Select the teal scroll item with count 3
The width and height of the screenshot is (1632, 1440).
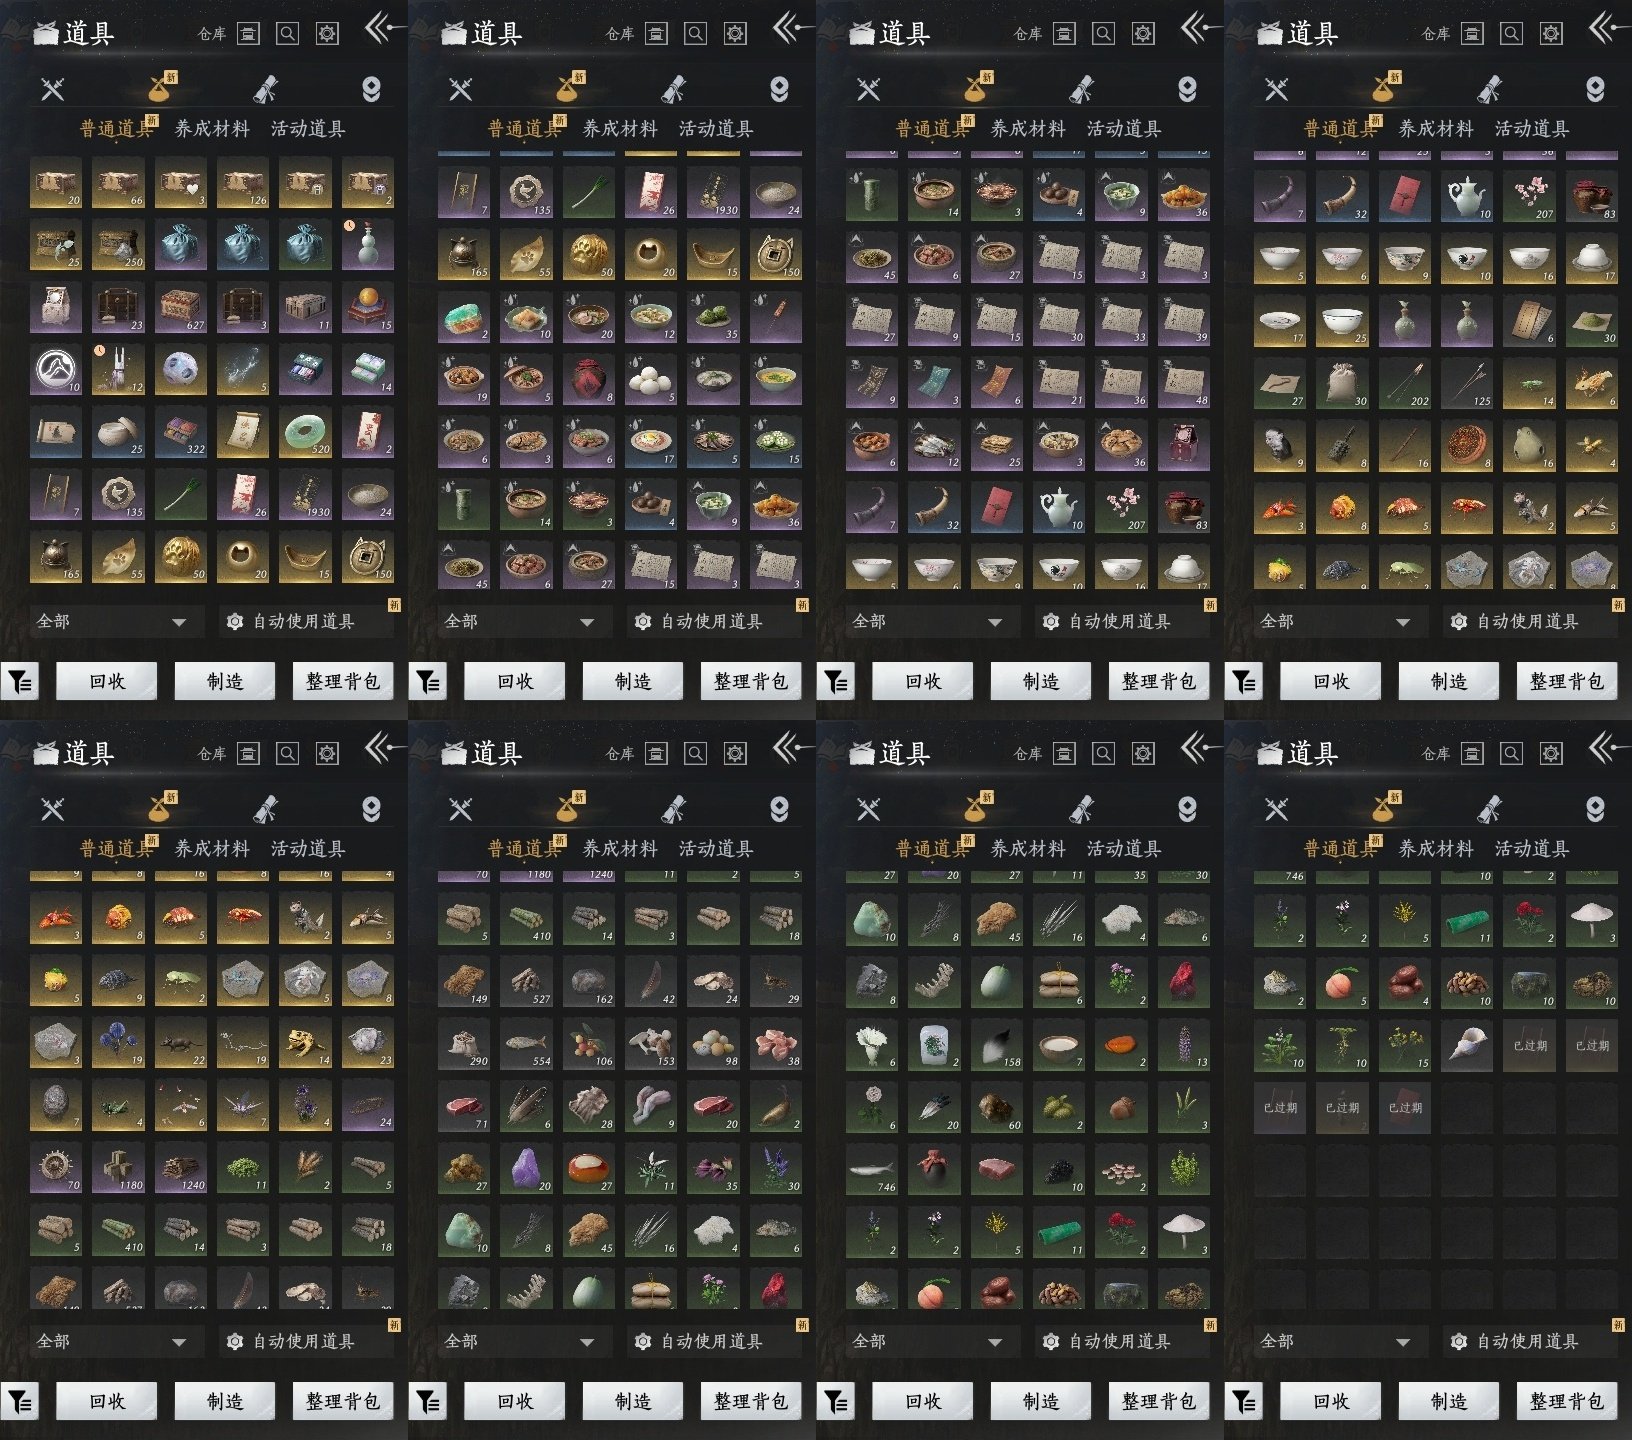point(934,382)
